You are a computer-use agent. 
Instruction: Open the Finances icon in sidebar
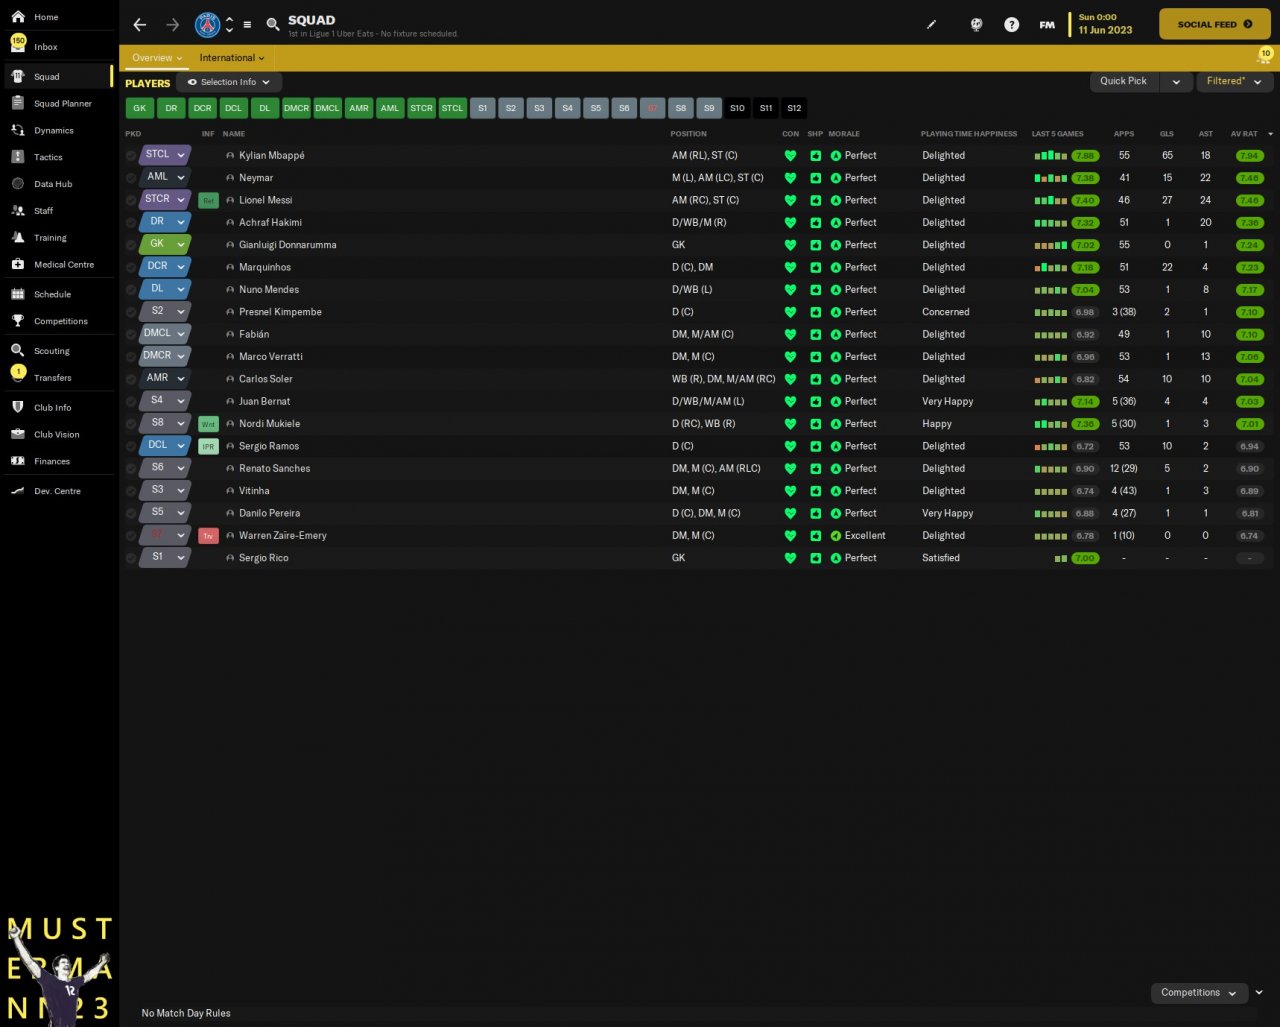point(18,461)
